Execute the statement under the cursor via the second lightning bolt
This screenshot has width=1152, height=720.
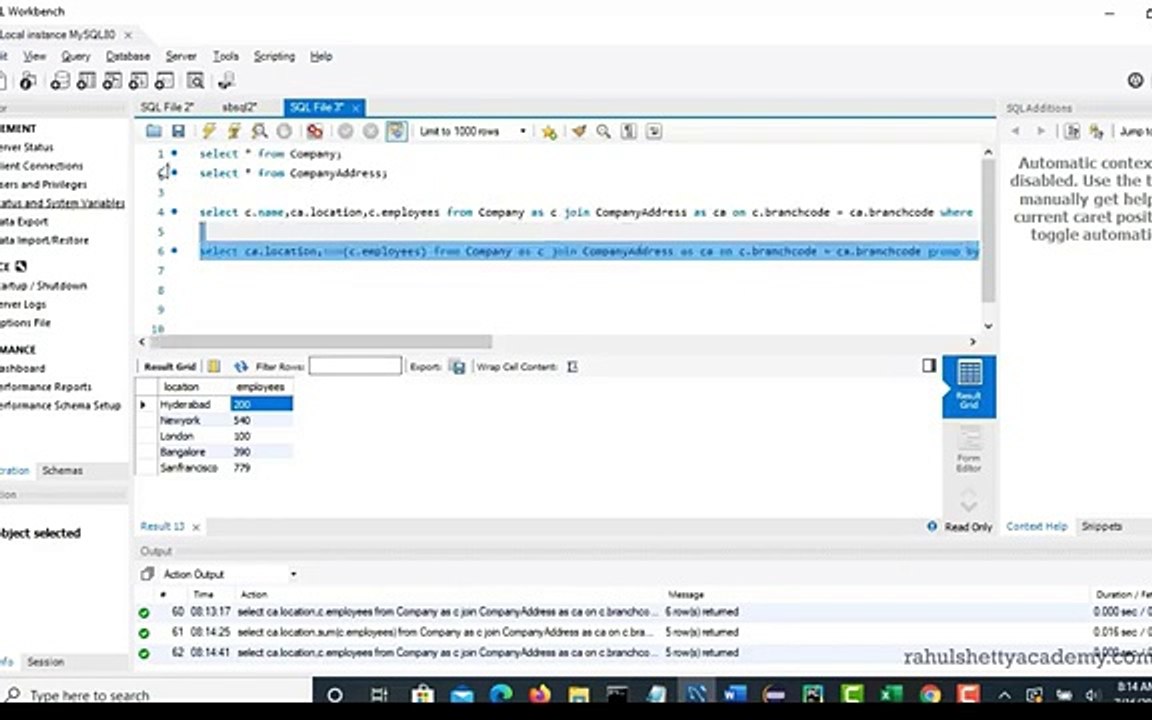coord(234,132)
